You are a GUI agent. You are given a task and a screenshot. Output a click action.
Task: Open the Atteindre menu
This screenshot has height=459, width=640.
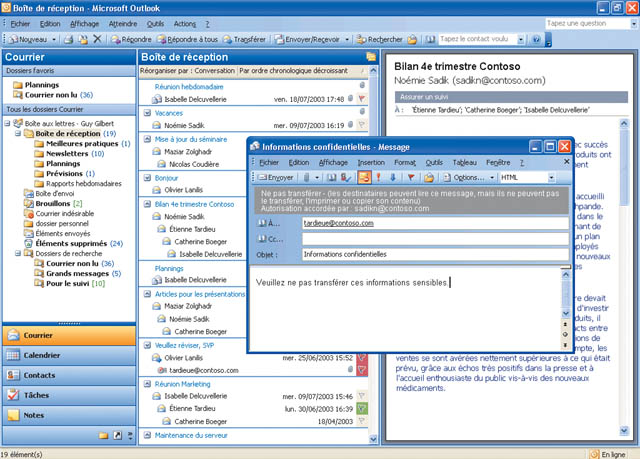123,24
